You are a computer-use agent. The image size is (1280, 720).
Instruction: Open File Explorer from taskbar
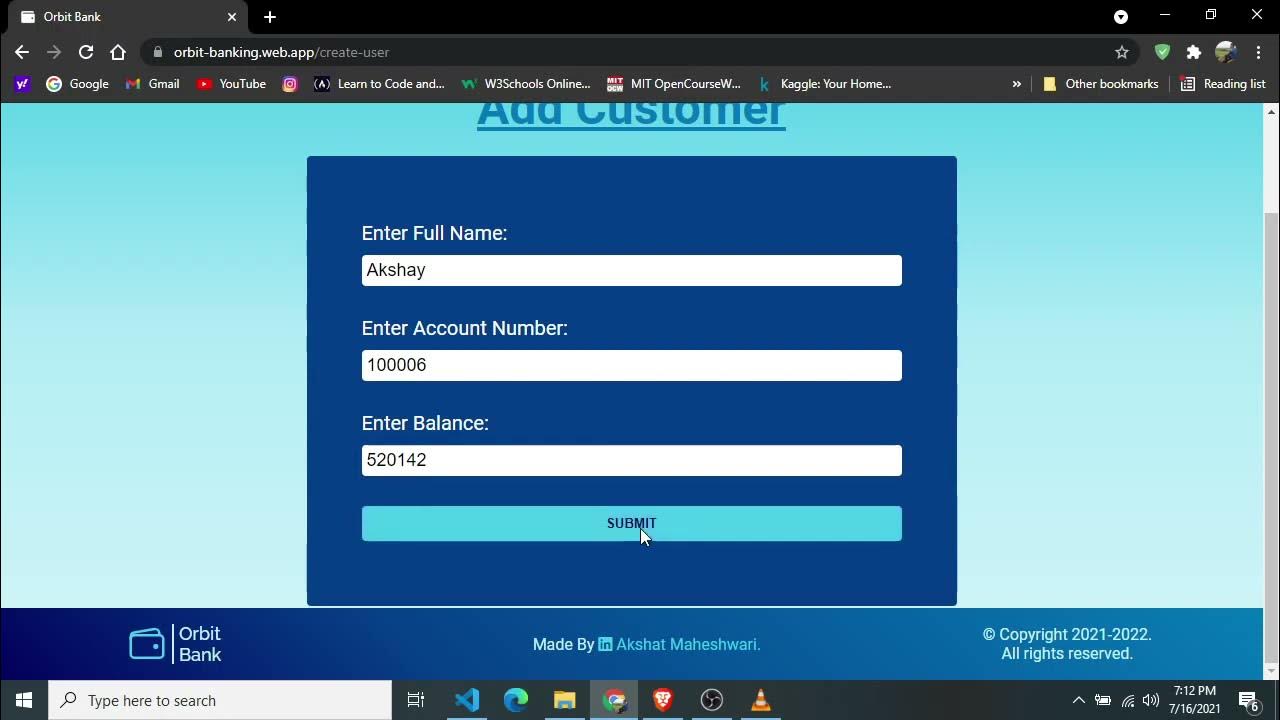pos(564,700)
